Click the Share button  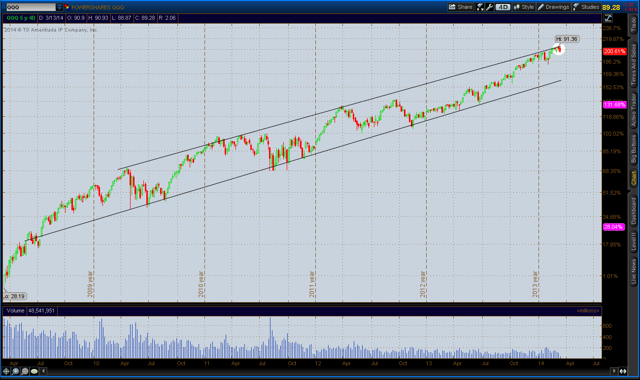tap(460, 7)
